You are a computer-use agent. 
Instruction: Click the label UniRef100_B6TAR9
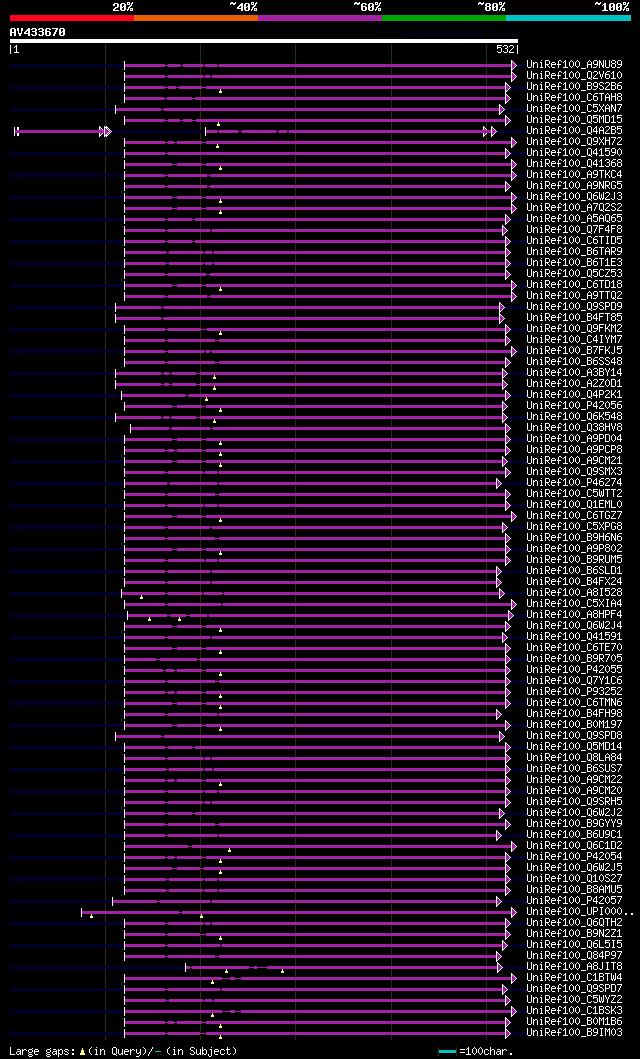(575, 251)
